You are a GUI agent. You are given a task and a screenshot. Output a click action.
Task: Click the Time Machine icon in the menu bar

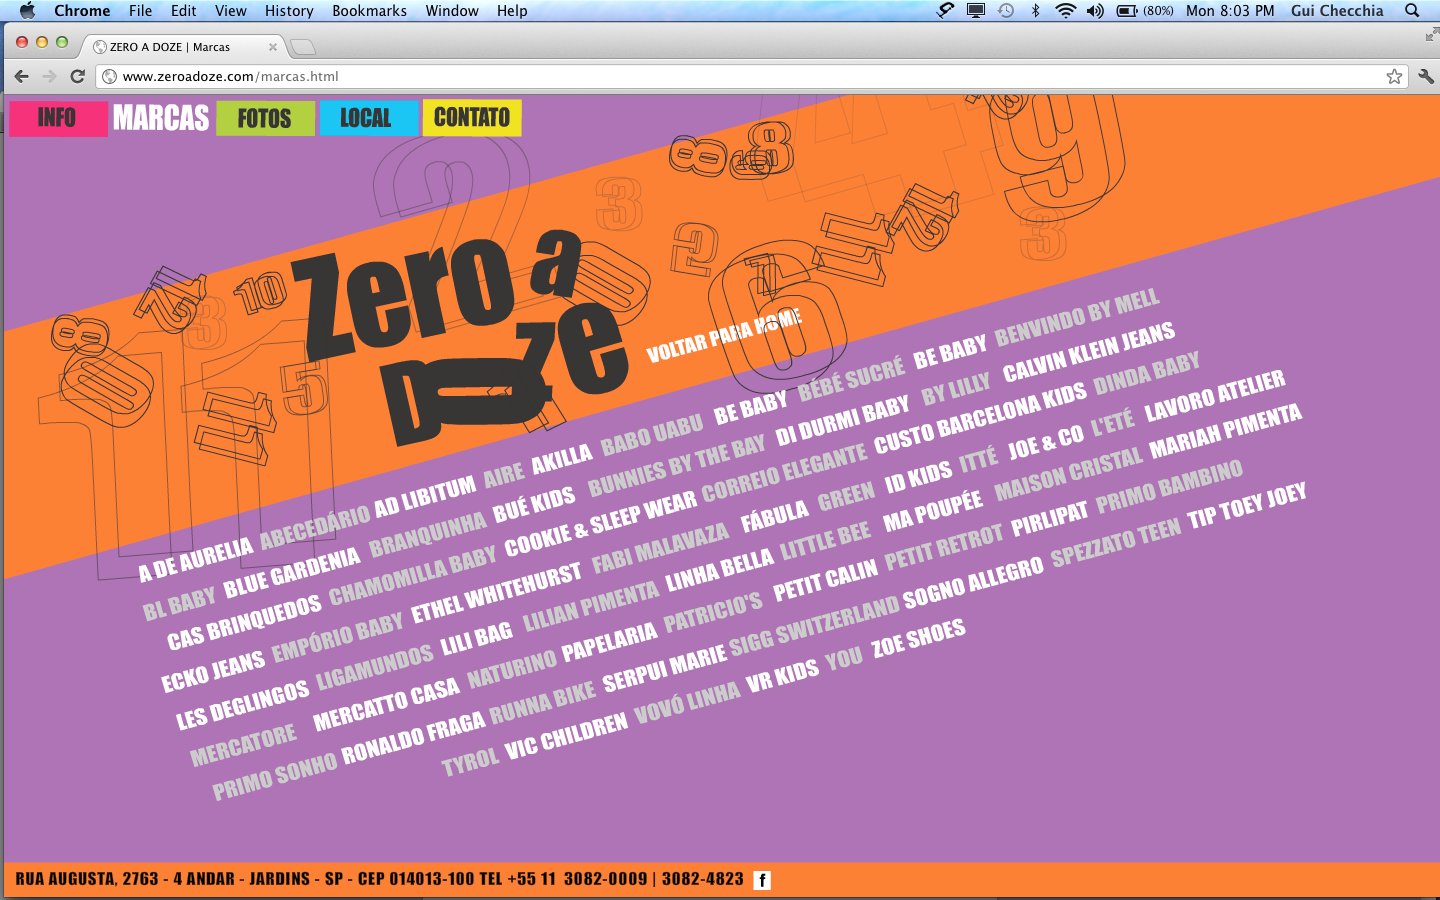tap(1006, 11)
